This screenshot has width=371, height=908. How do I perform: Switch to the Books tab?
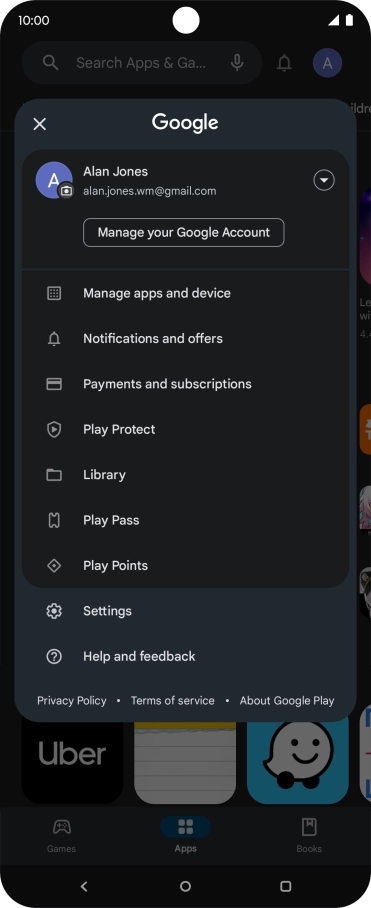click(x=309, y=836)
